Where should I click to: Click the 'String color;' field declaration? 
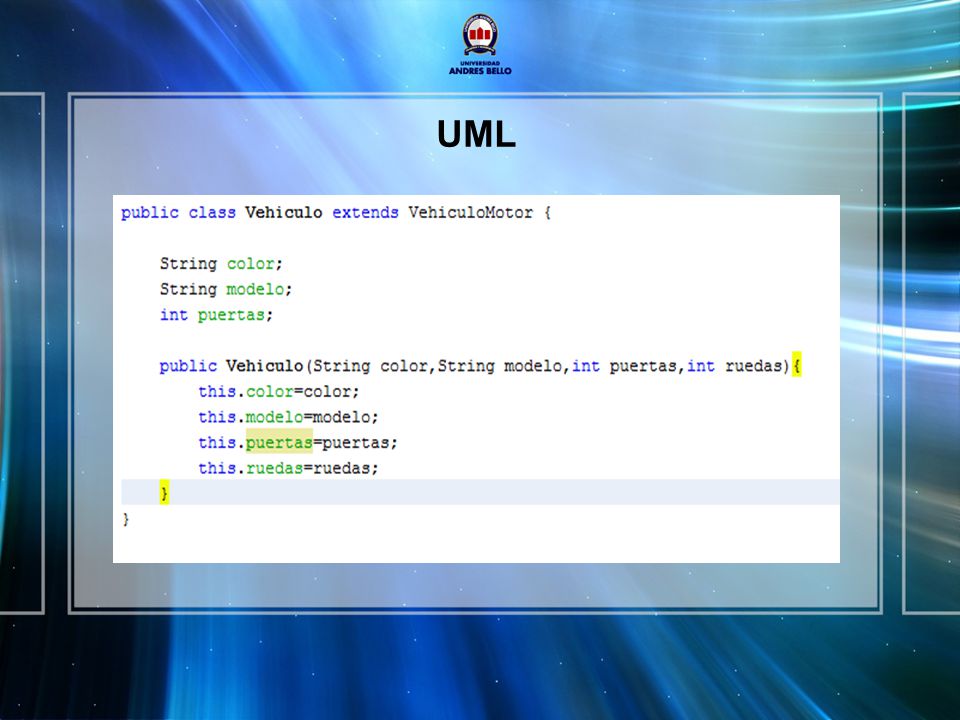coord(221,264)
